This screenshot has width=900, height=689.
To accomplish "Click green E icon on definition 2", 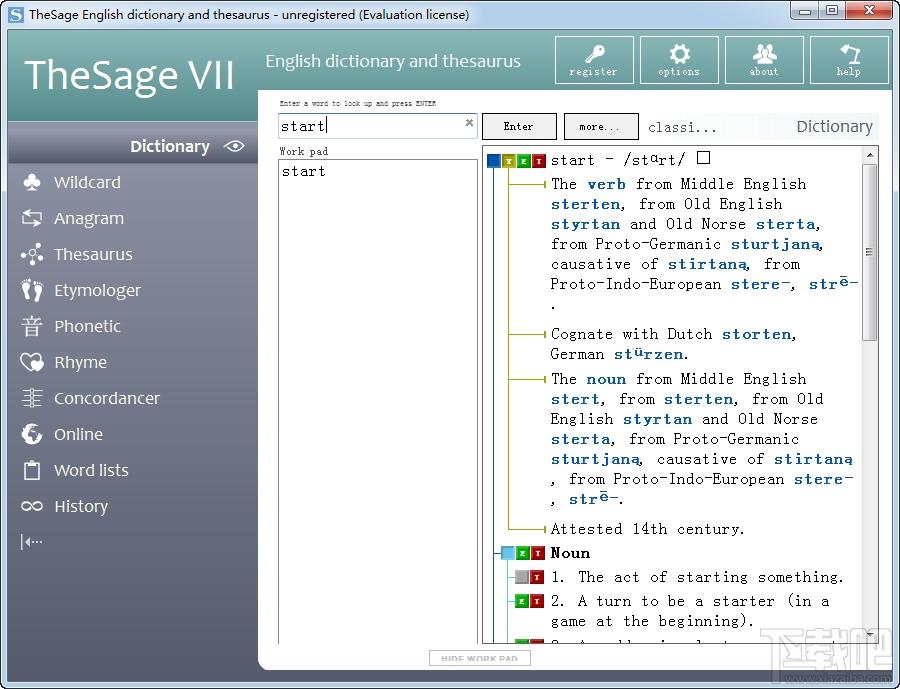I will [522, 601].
